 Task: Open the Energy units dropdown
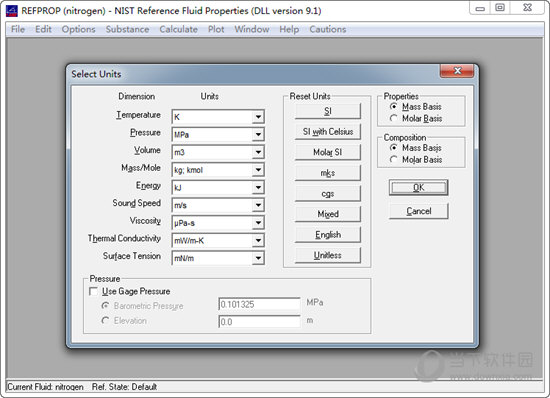point(258,188)
